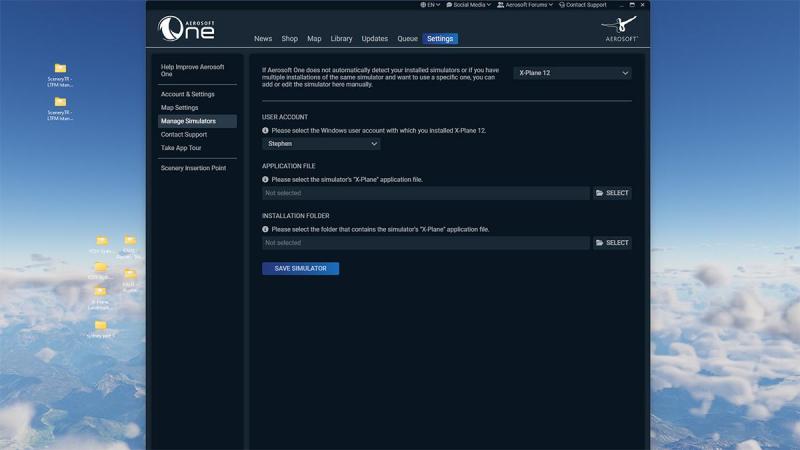Select the Settings tab
This screenshot has width=800, height=450.
[440, 39]
